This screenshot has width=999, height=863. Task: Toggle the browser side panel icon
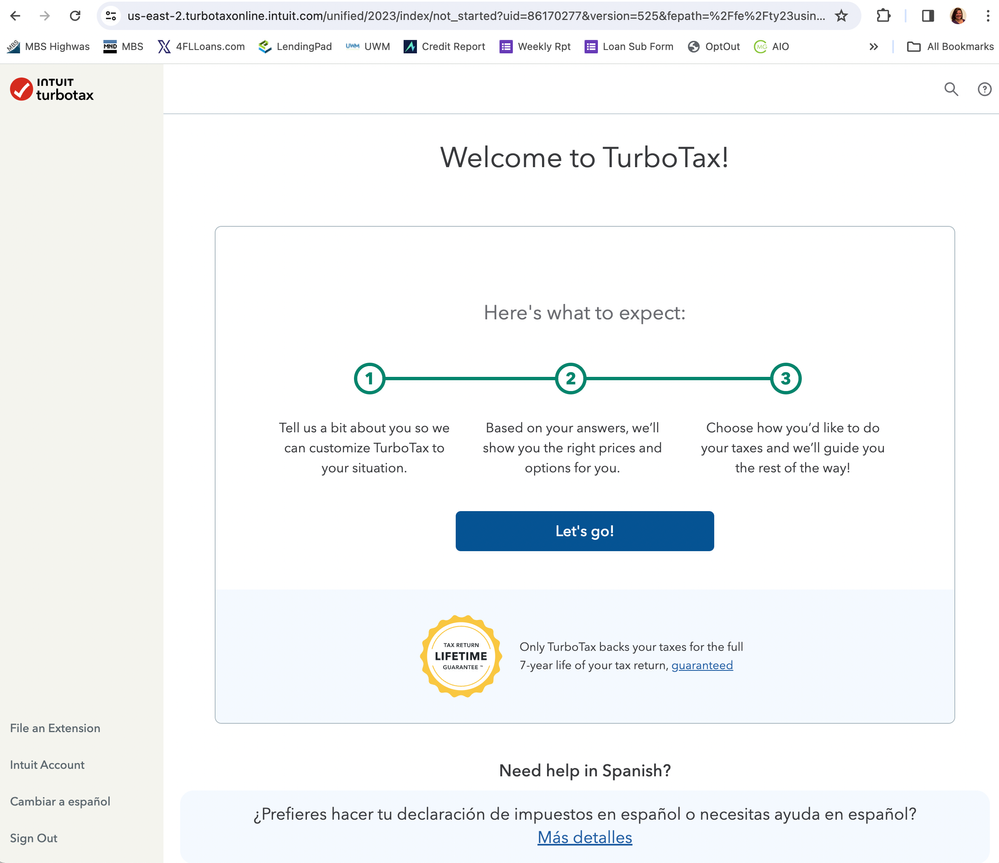point(928,16)
